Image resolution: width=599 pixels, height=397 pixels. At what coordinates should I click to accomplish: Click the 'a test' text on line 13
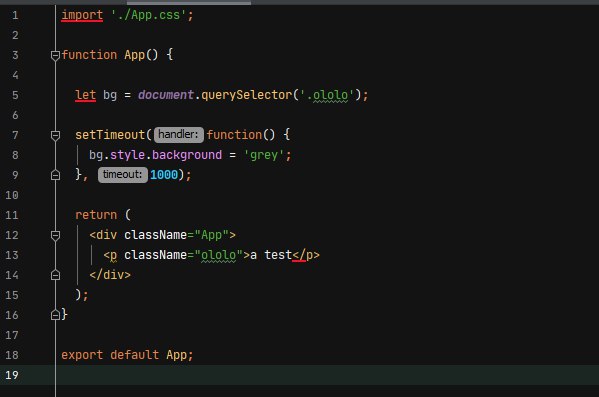tap(271, 255)
